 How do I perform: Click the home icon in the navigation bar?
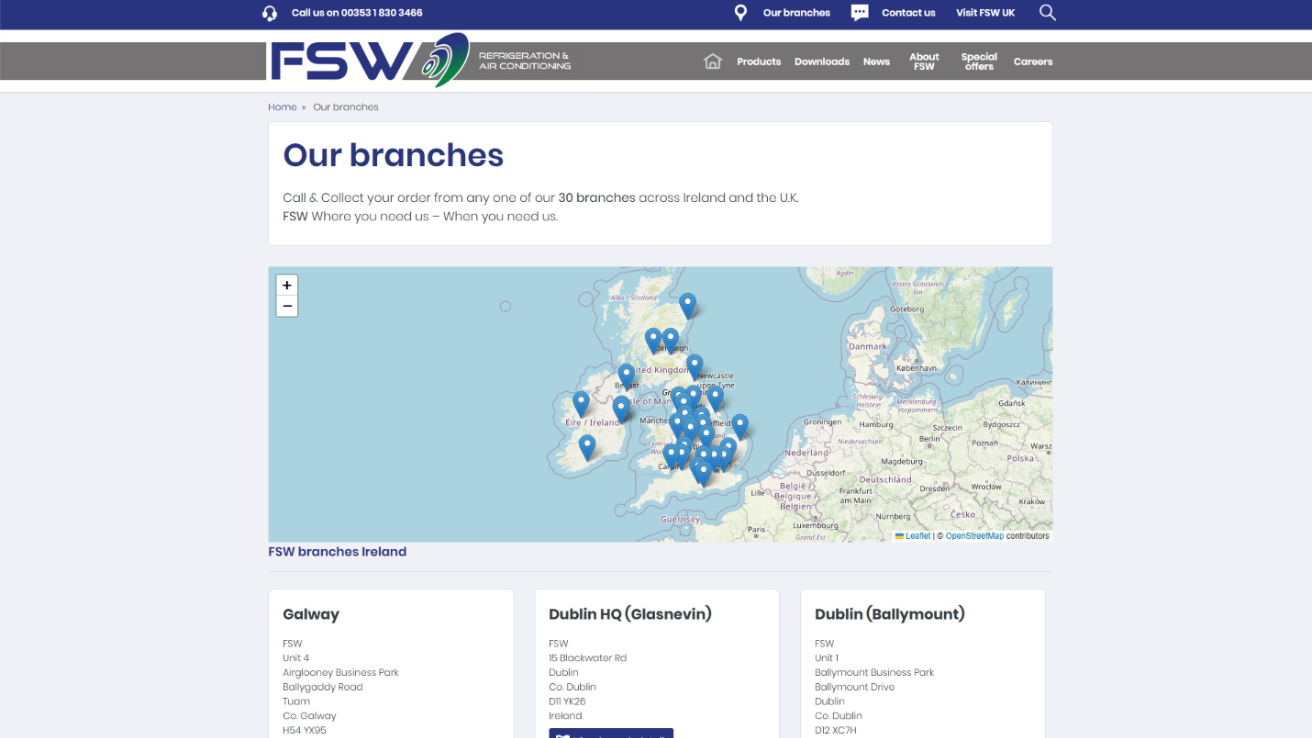712,61
